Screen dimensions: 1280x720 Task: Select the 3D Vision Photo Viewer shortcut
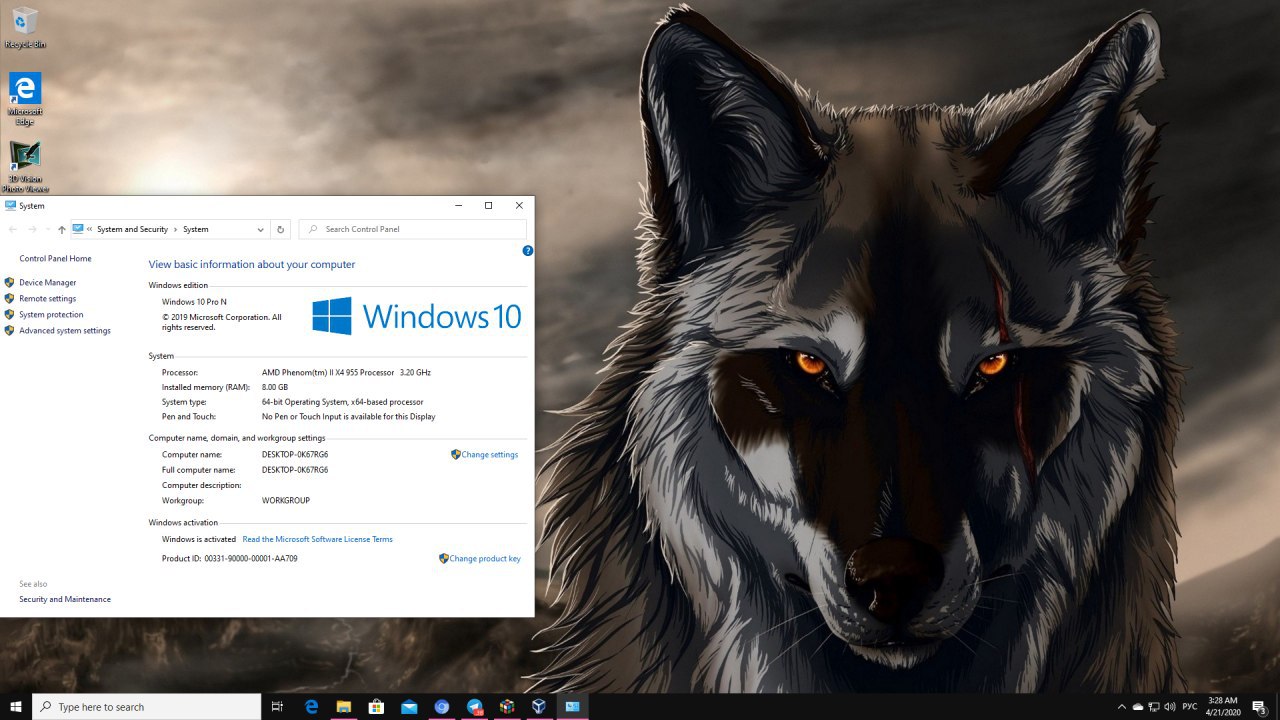pos(25,167)
